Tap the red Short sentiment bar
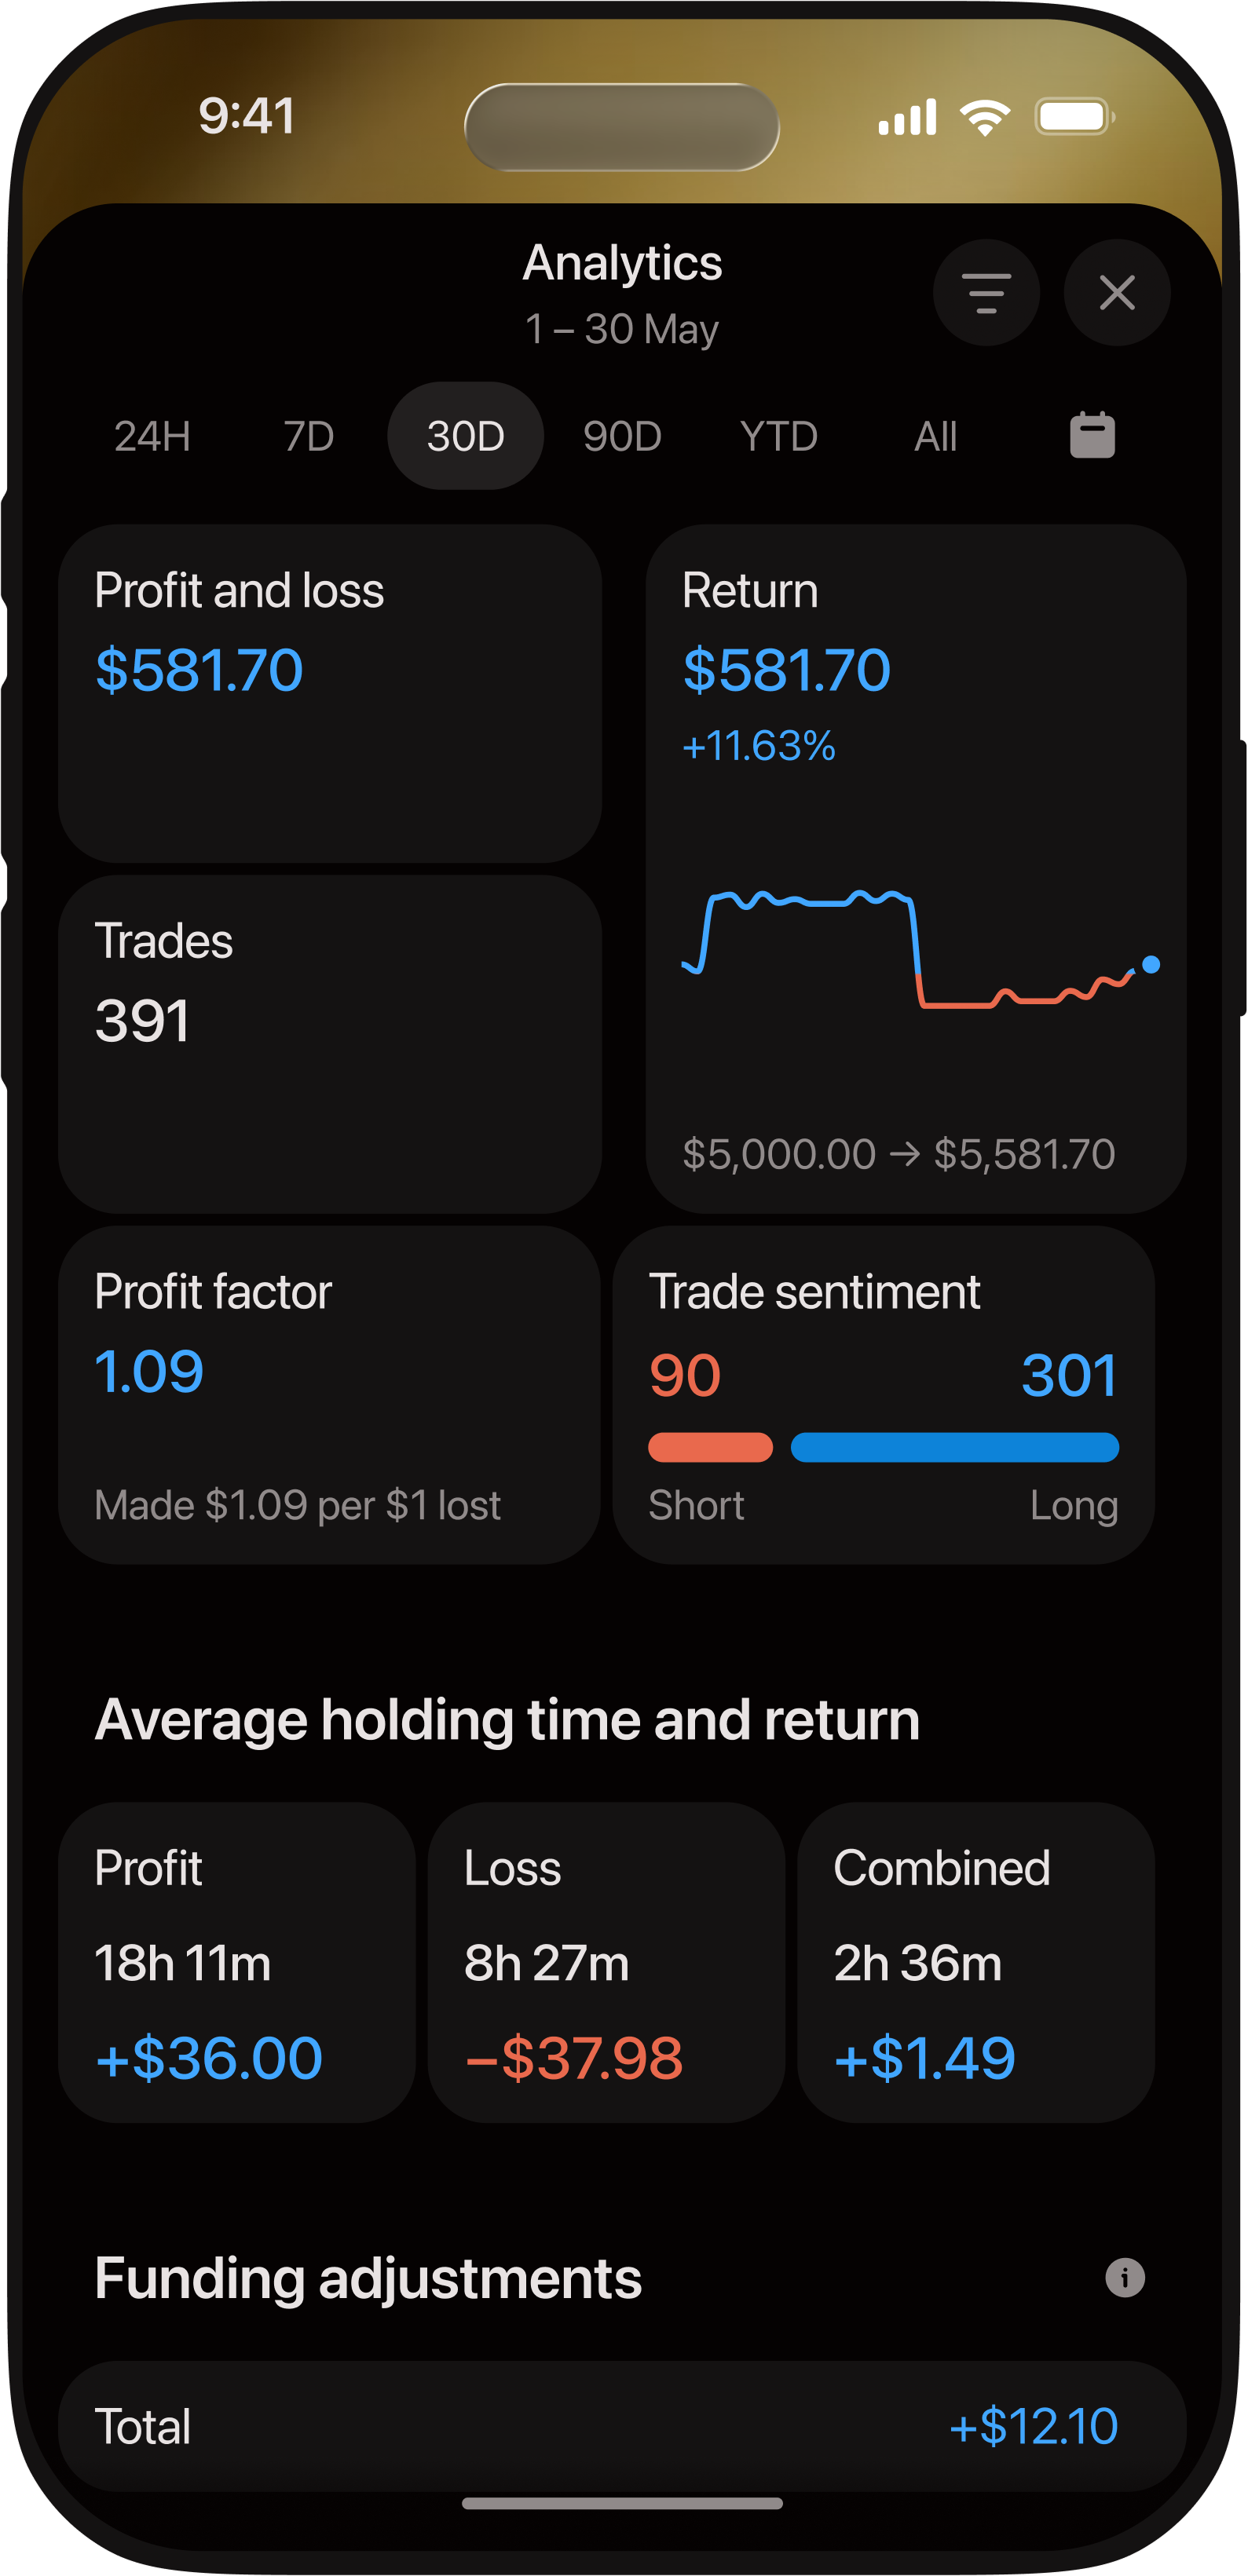Screen dimensions: 1248x2576 (x=710, y=1447)
